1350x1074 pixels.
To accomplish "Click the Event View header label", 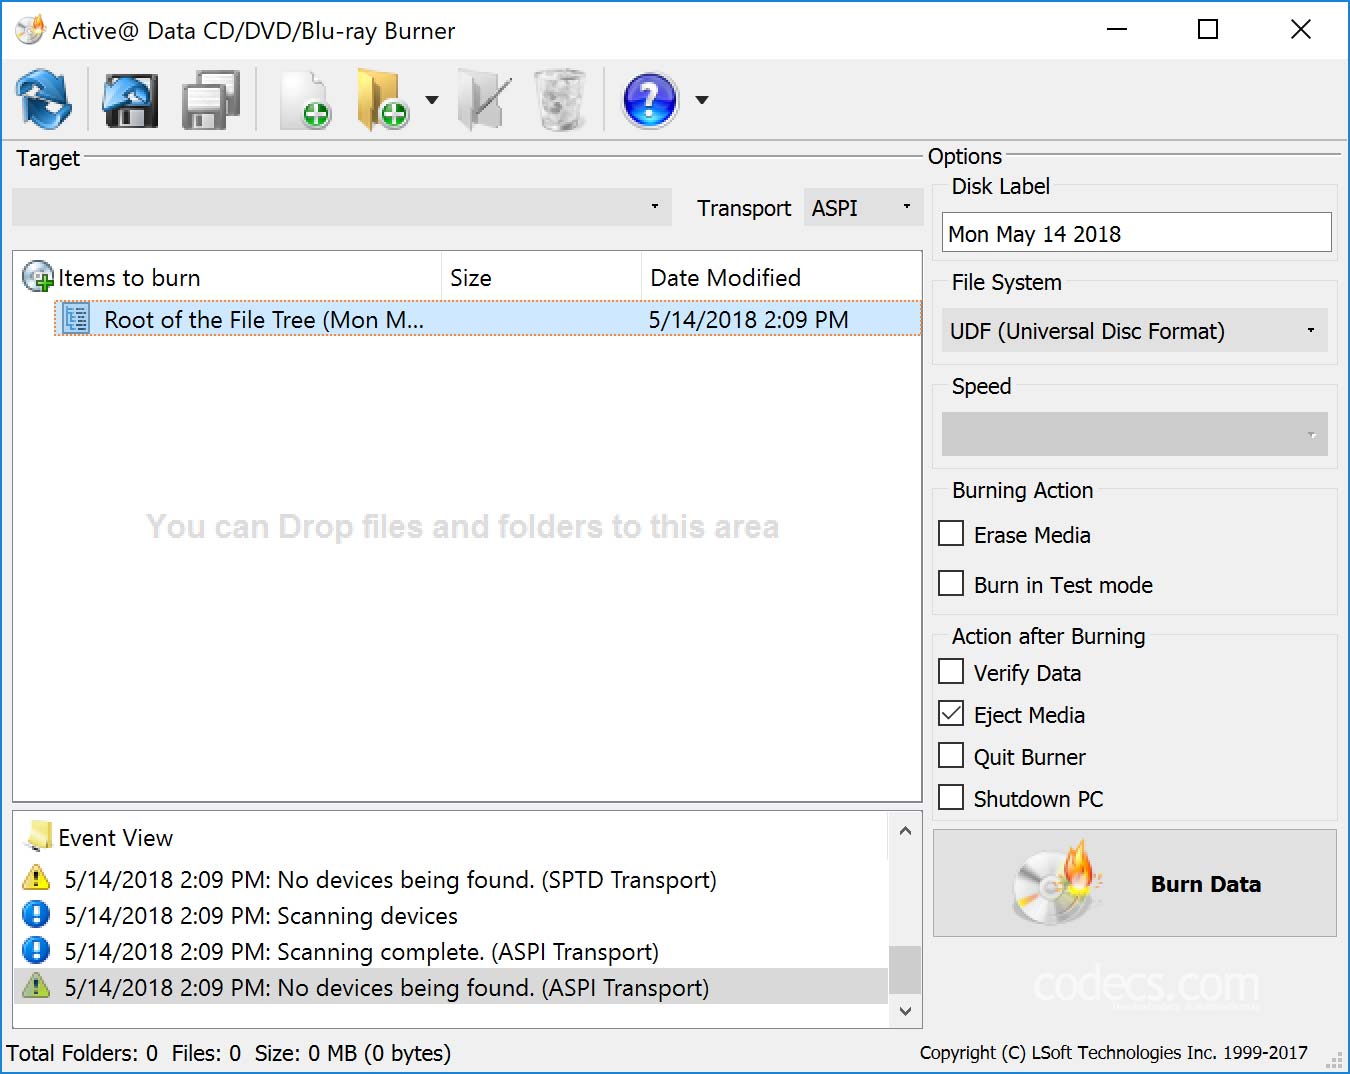I will pos(115,837).
